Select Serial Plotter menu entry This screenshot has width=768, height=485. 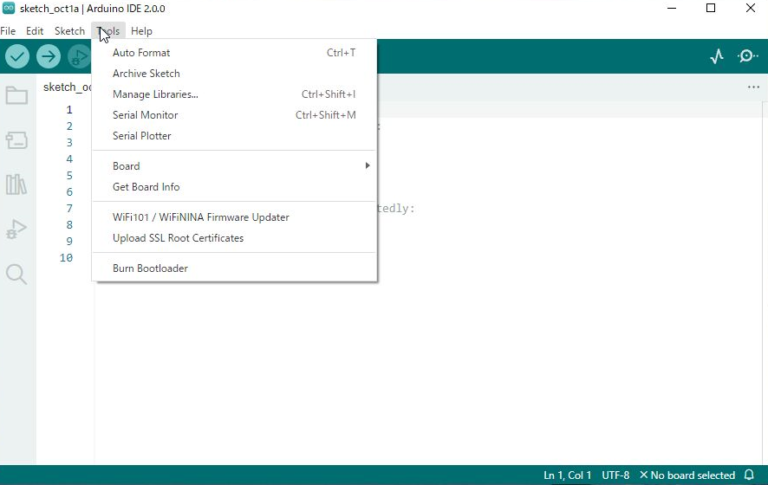click(x=234, y=136)
